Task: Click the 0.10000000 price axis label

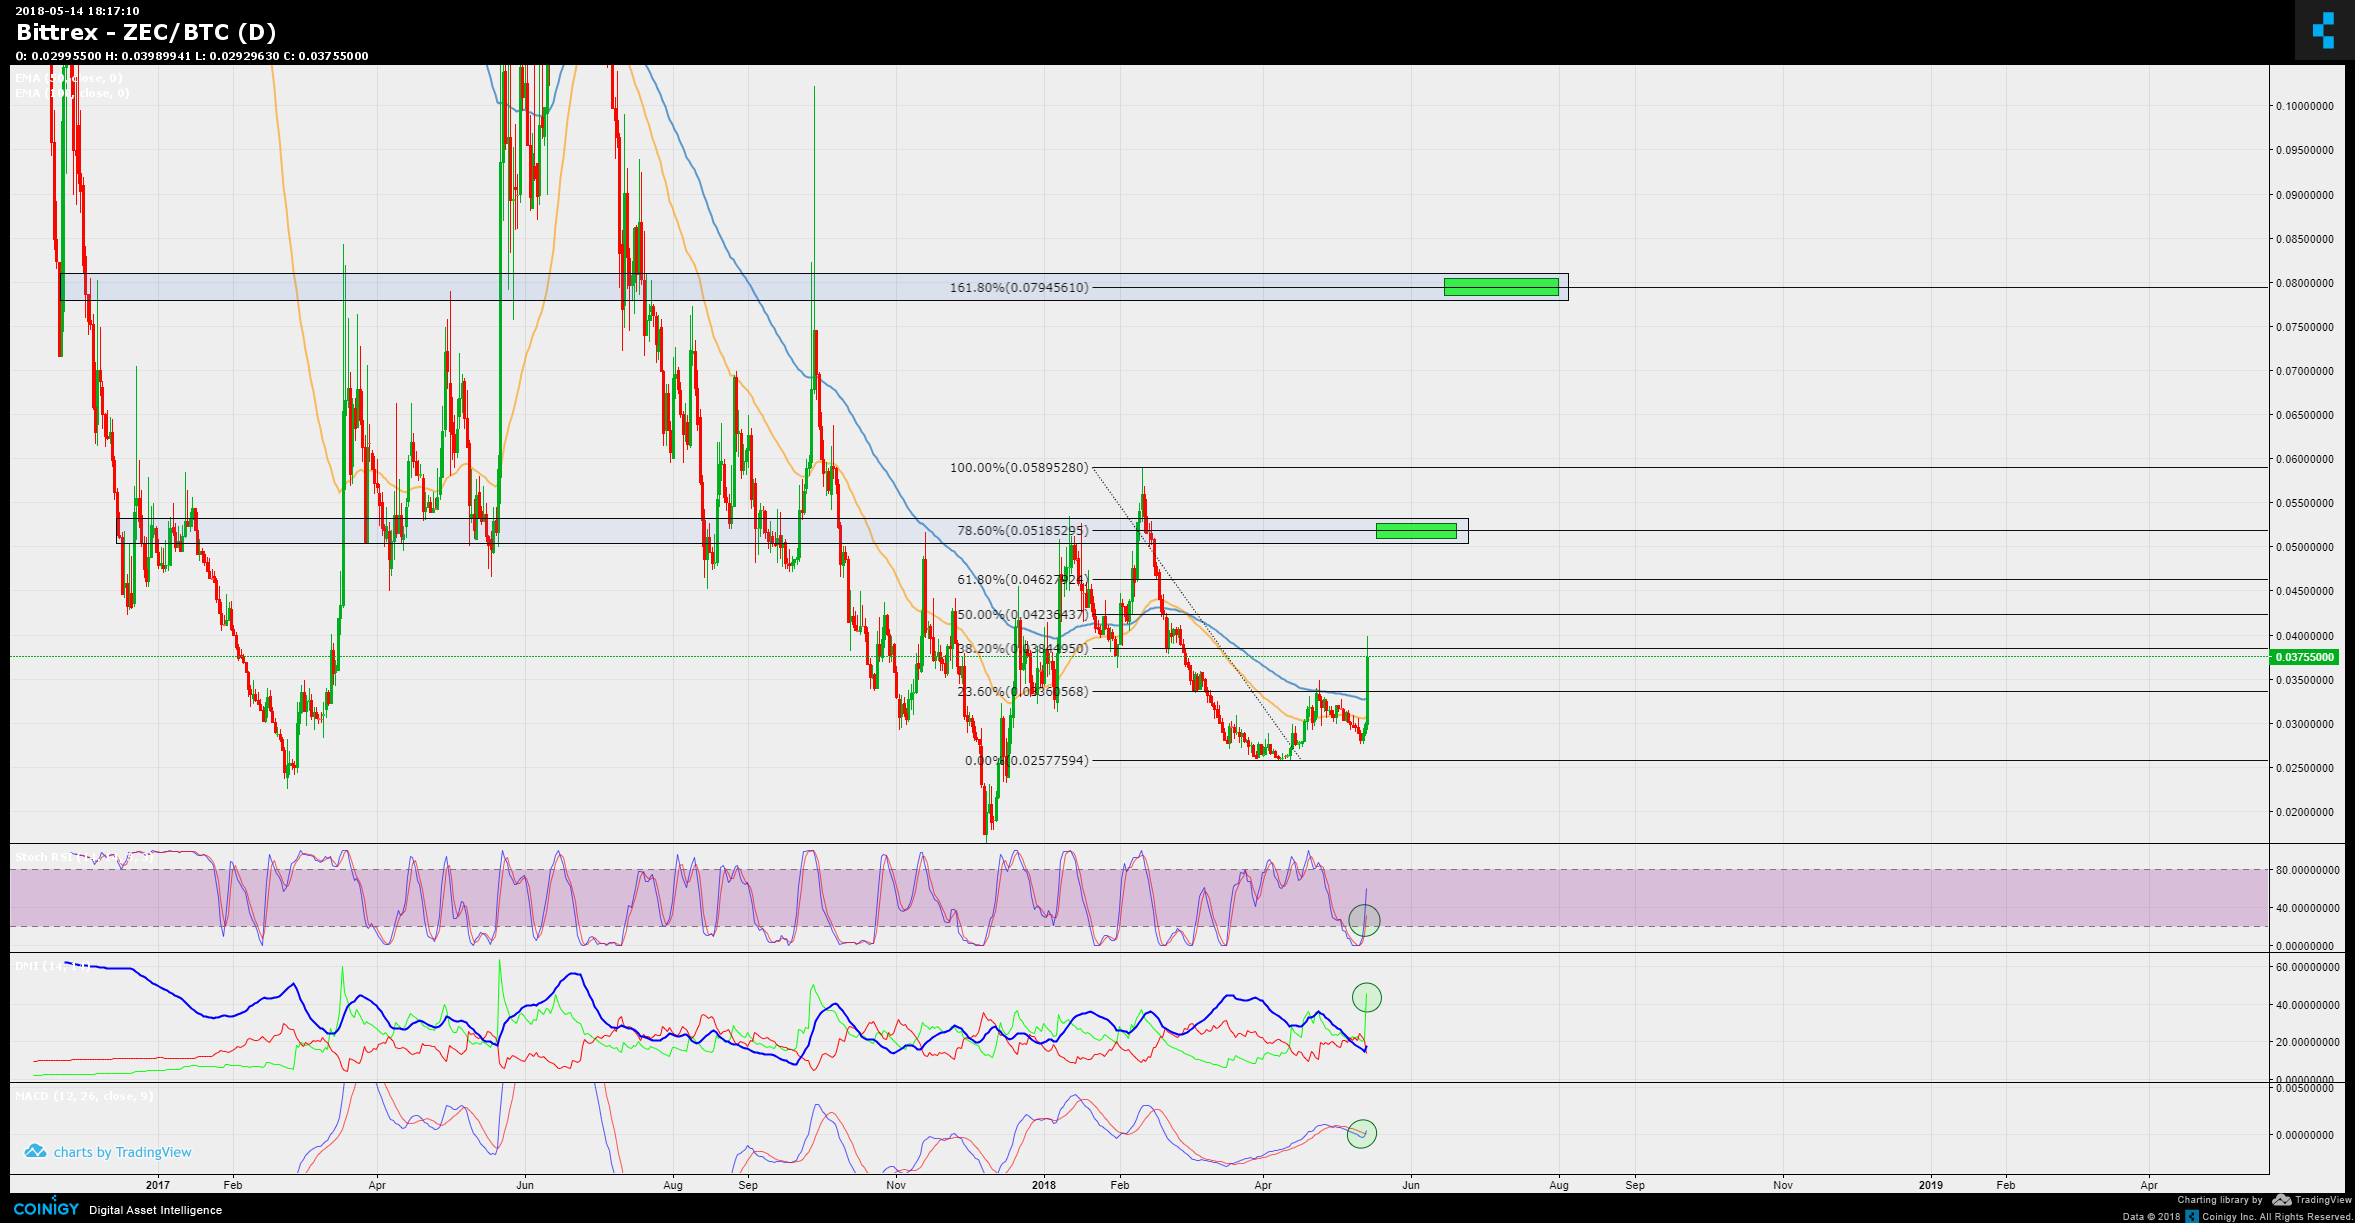Action: click(2305, 106)
